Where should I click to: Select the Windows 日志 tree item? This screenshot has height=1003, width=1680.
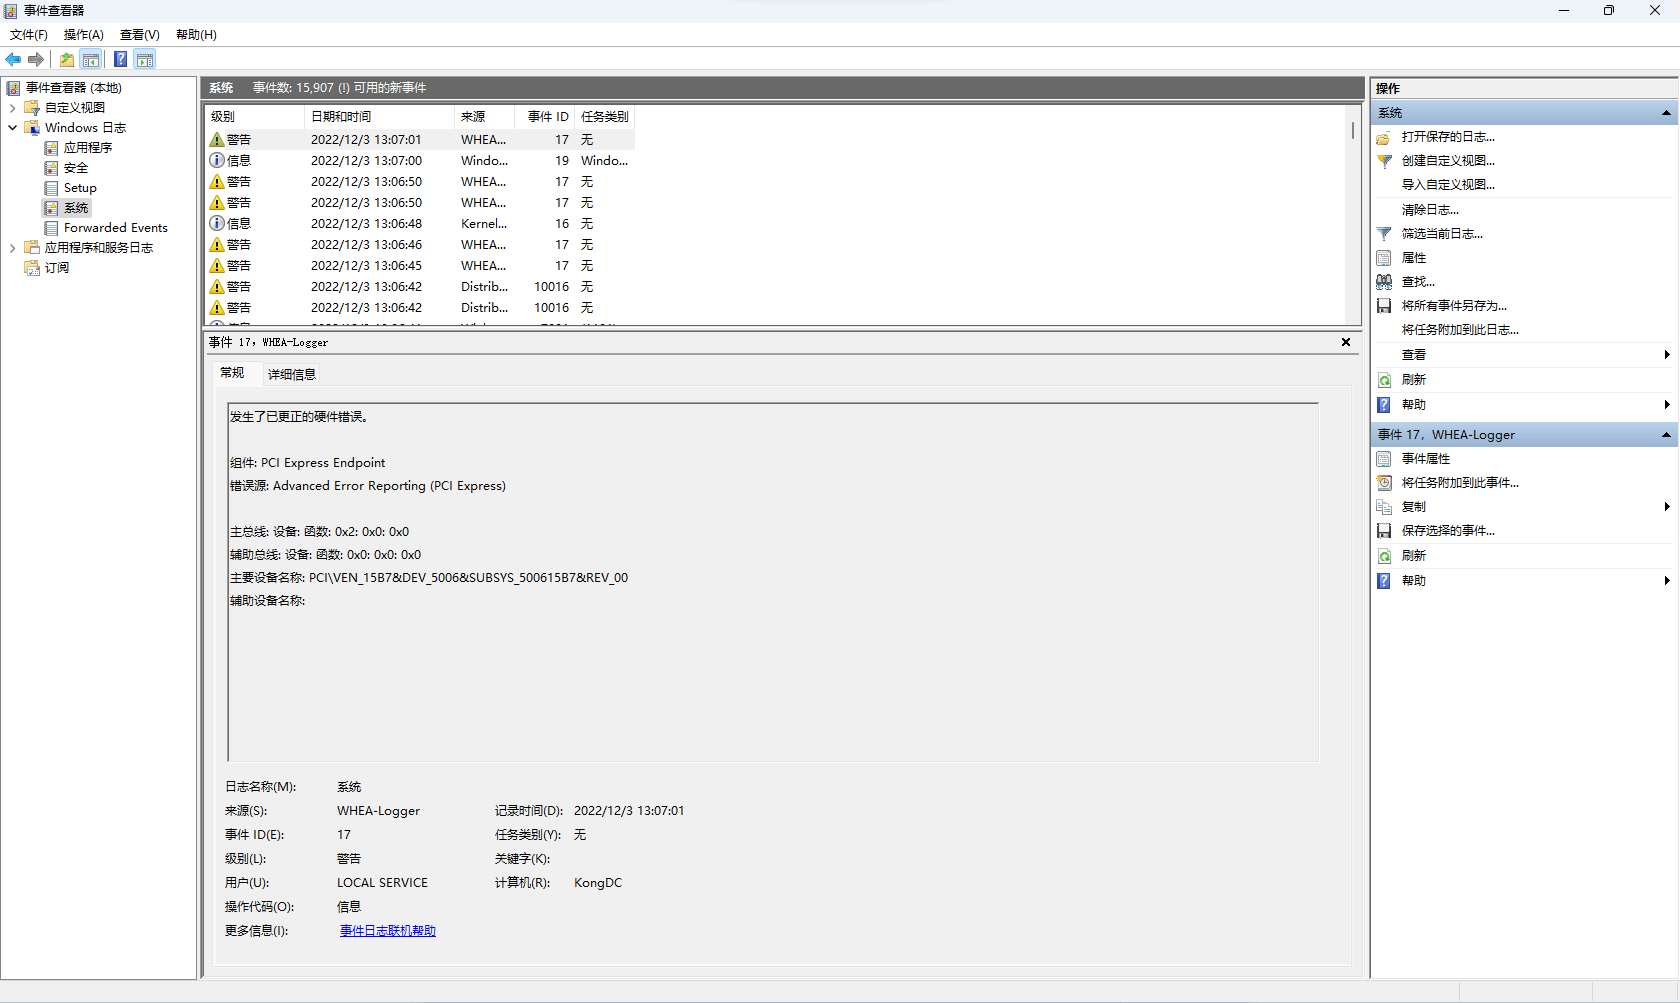[x=85, y=128]
